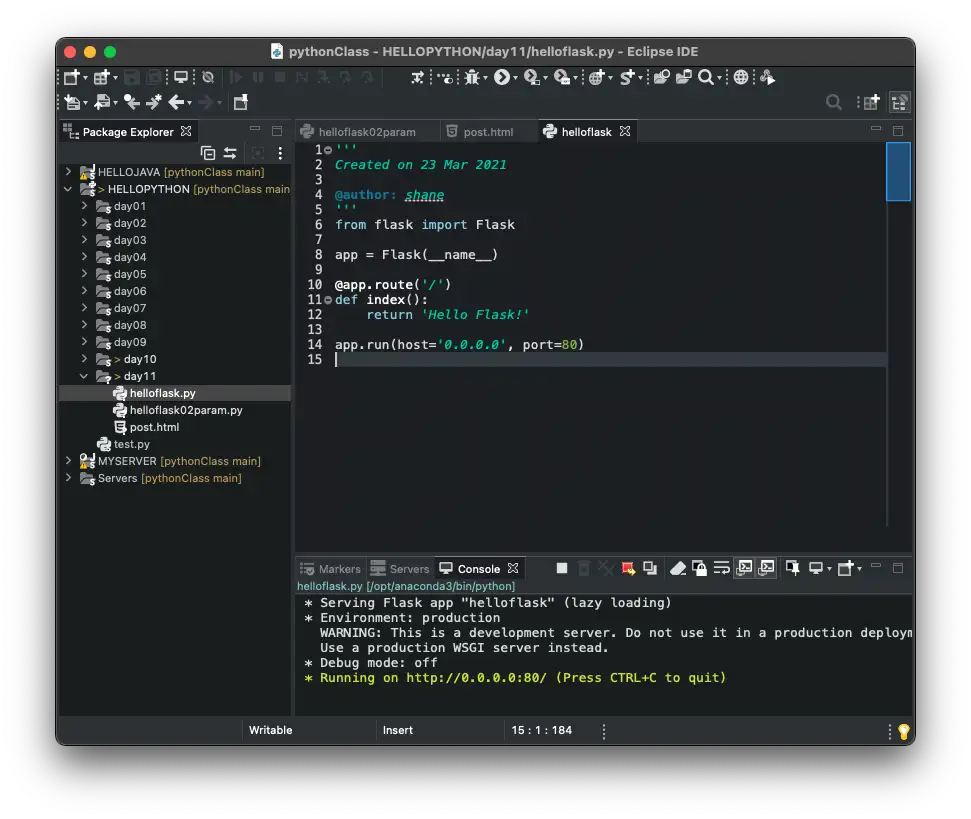The image size is (971, 819).
Task: Click the Search magnifier icon in main toolbar
Action: (x=705, y=77)
